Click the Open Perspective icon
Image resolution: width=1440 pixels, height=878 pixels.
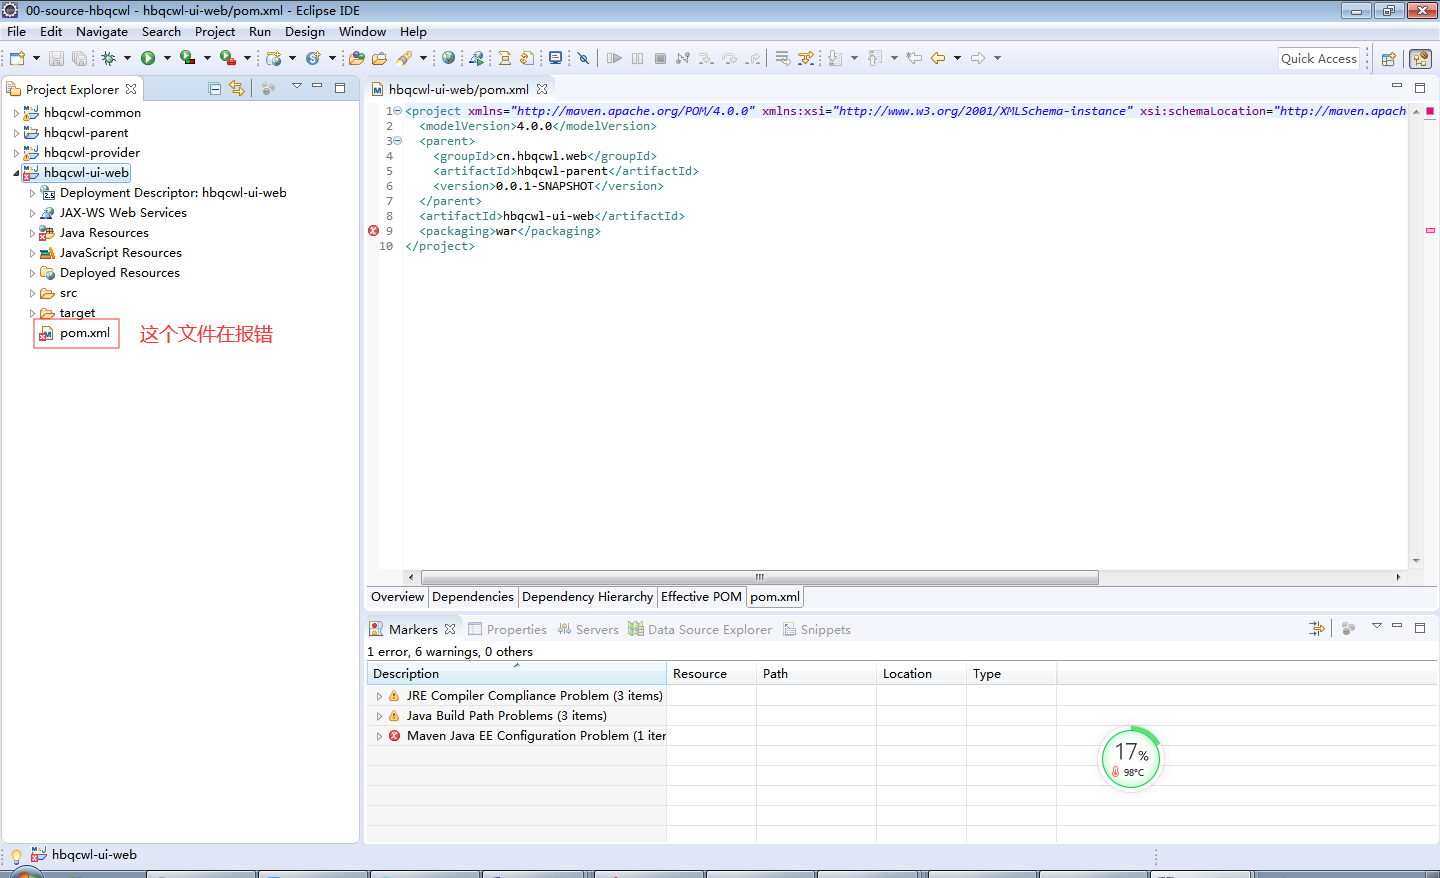[x=1388, y=59]
